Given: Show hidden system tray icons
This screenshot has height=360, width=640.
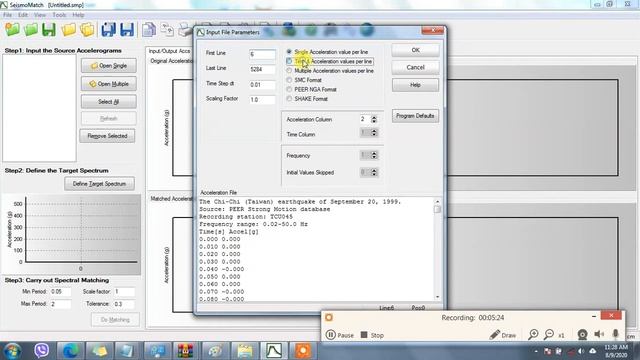Looking at the screenshot, I should (536, 351).
